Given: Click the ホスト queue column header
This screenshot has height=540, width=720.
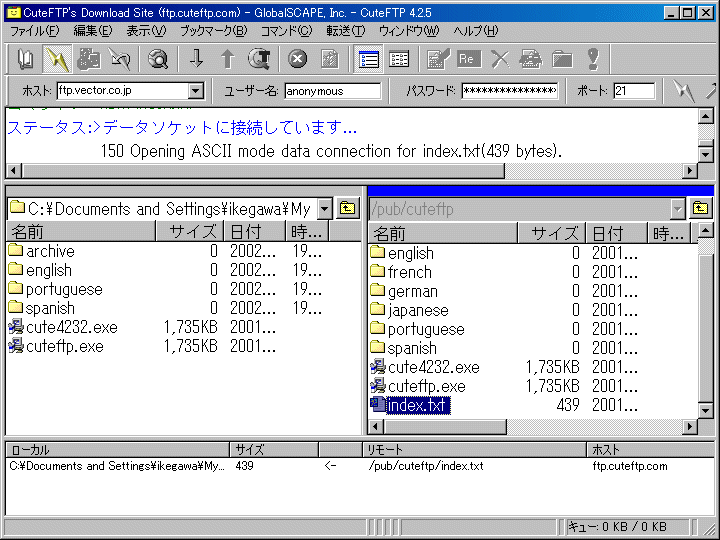Looking at the screenshot, I should pos(651,450).
